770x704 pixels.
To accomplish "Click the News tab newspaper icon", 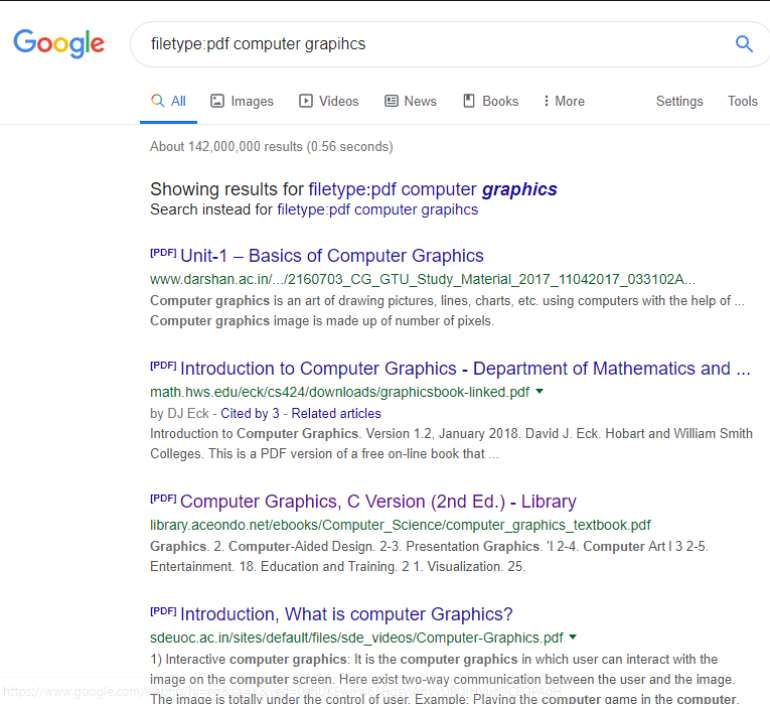I will click(x=391, y=101).
